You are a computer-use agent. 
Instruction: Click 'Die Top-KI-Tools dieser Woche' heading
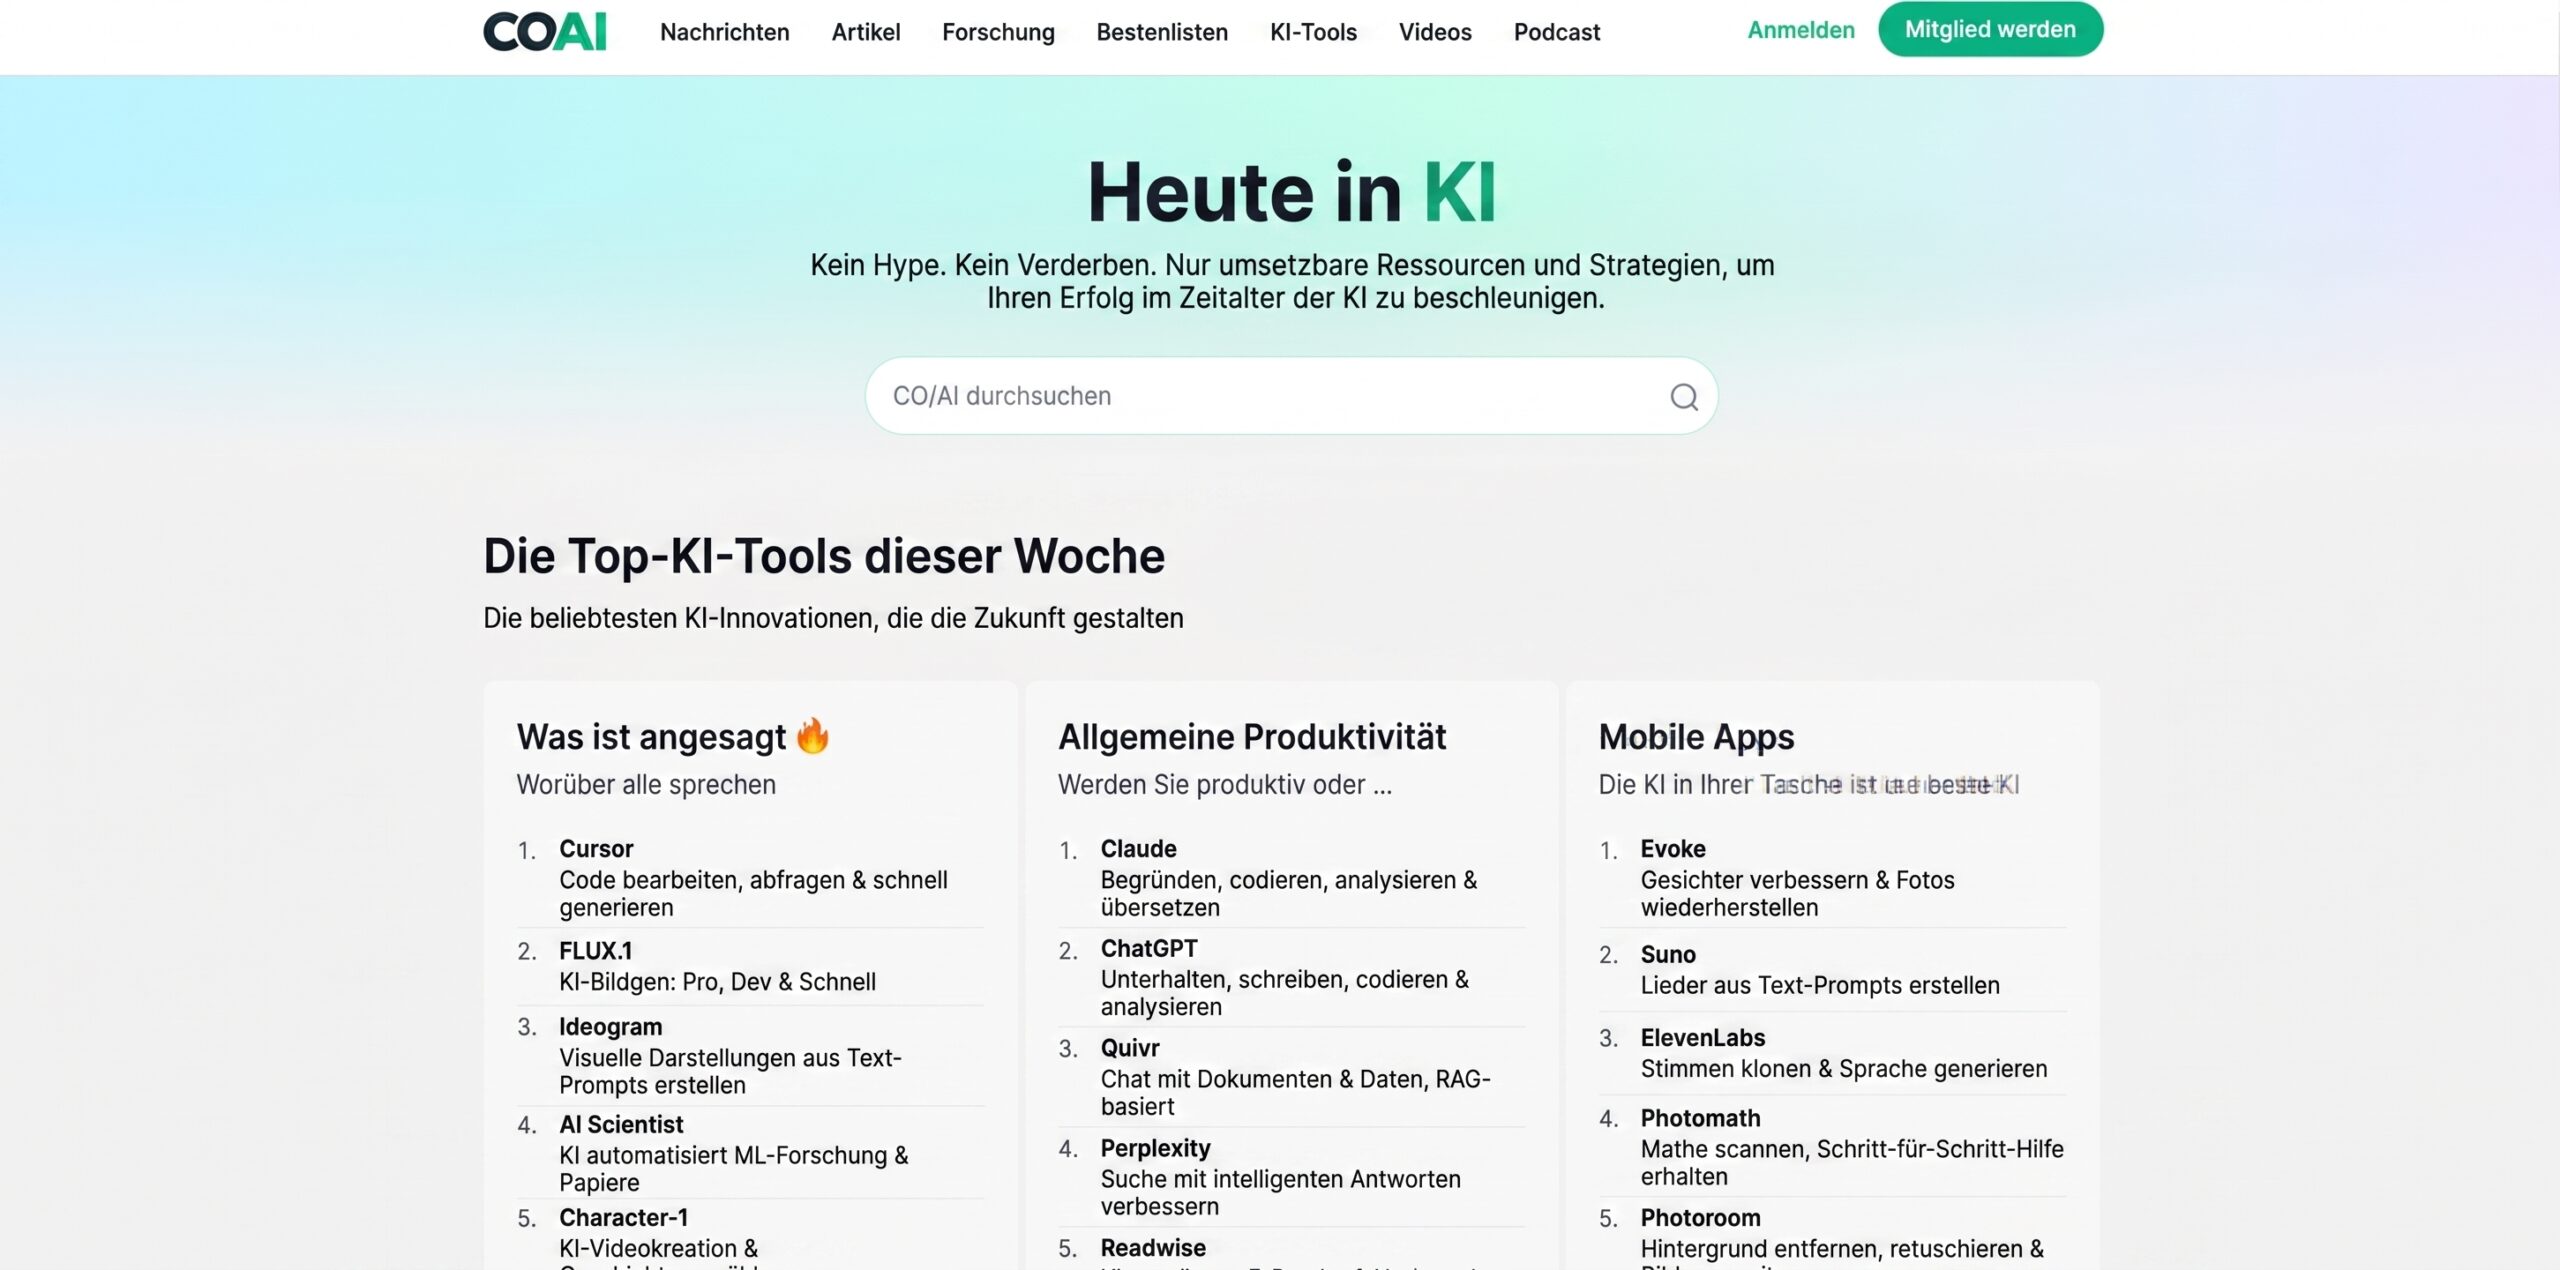click(x=824, y=556)
